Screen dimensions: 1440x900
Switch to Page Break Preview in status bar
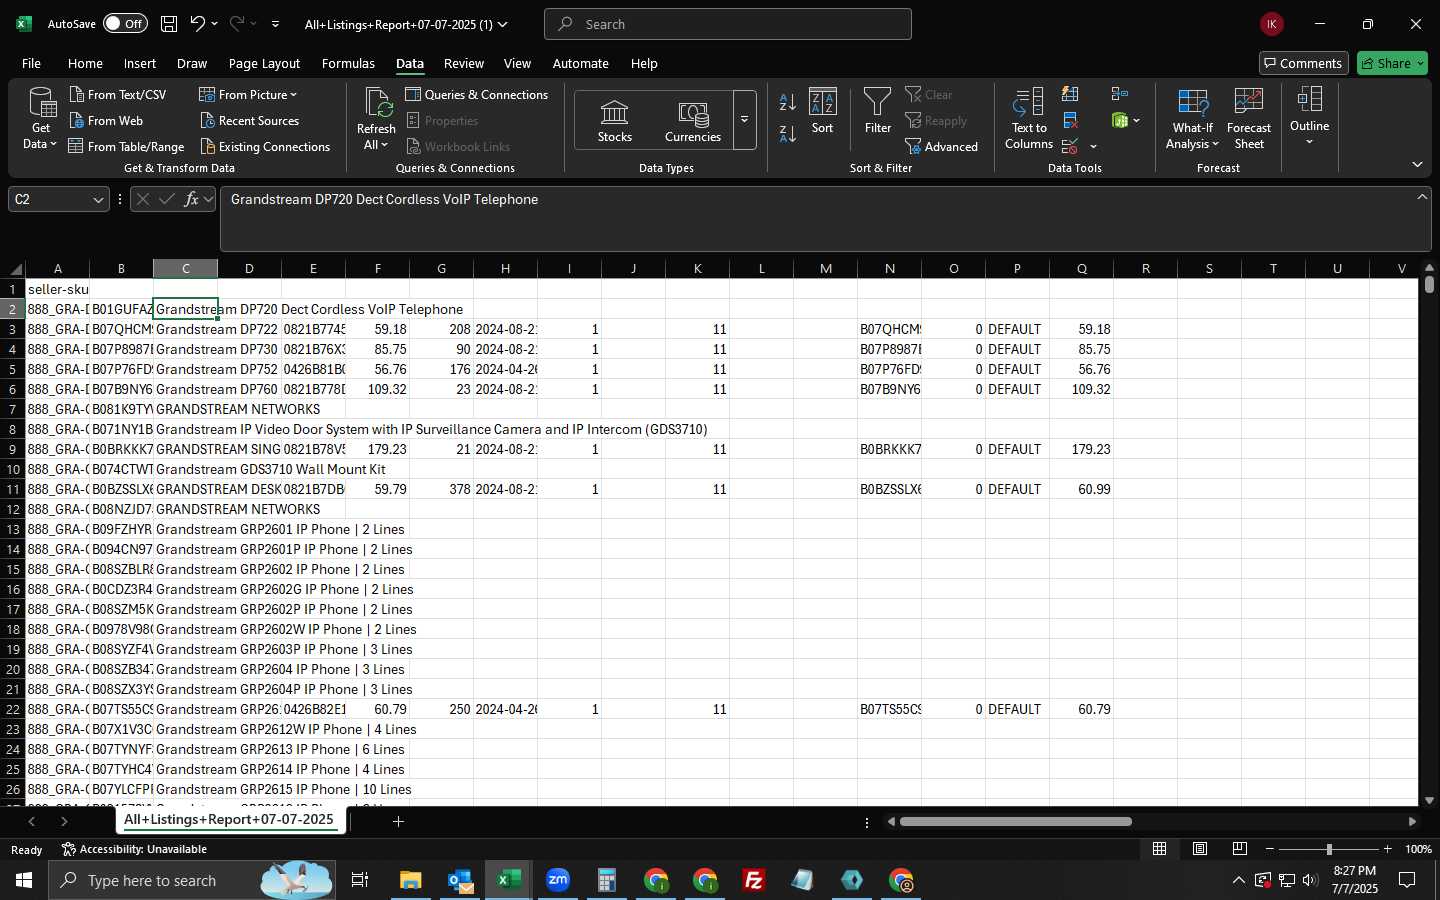pos(1239,849)
